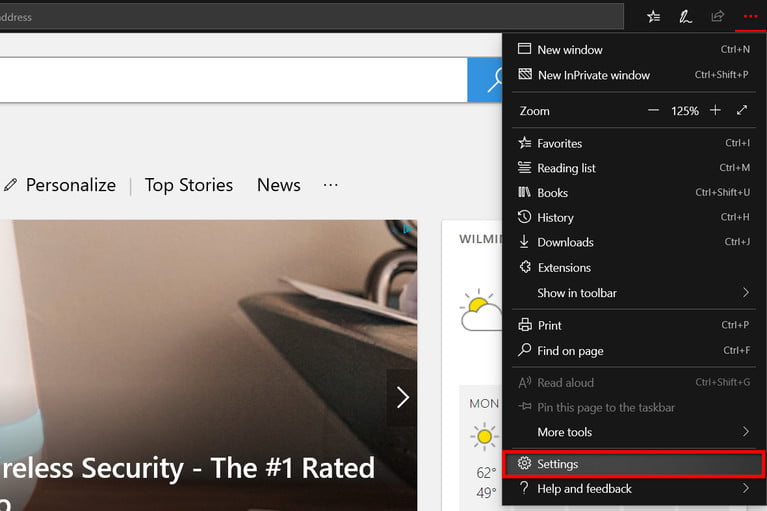Click the Downloads arrow icon

pyautogui.click(x=524, y=242)
